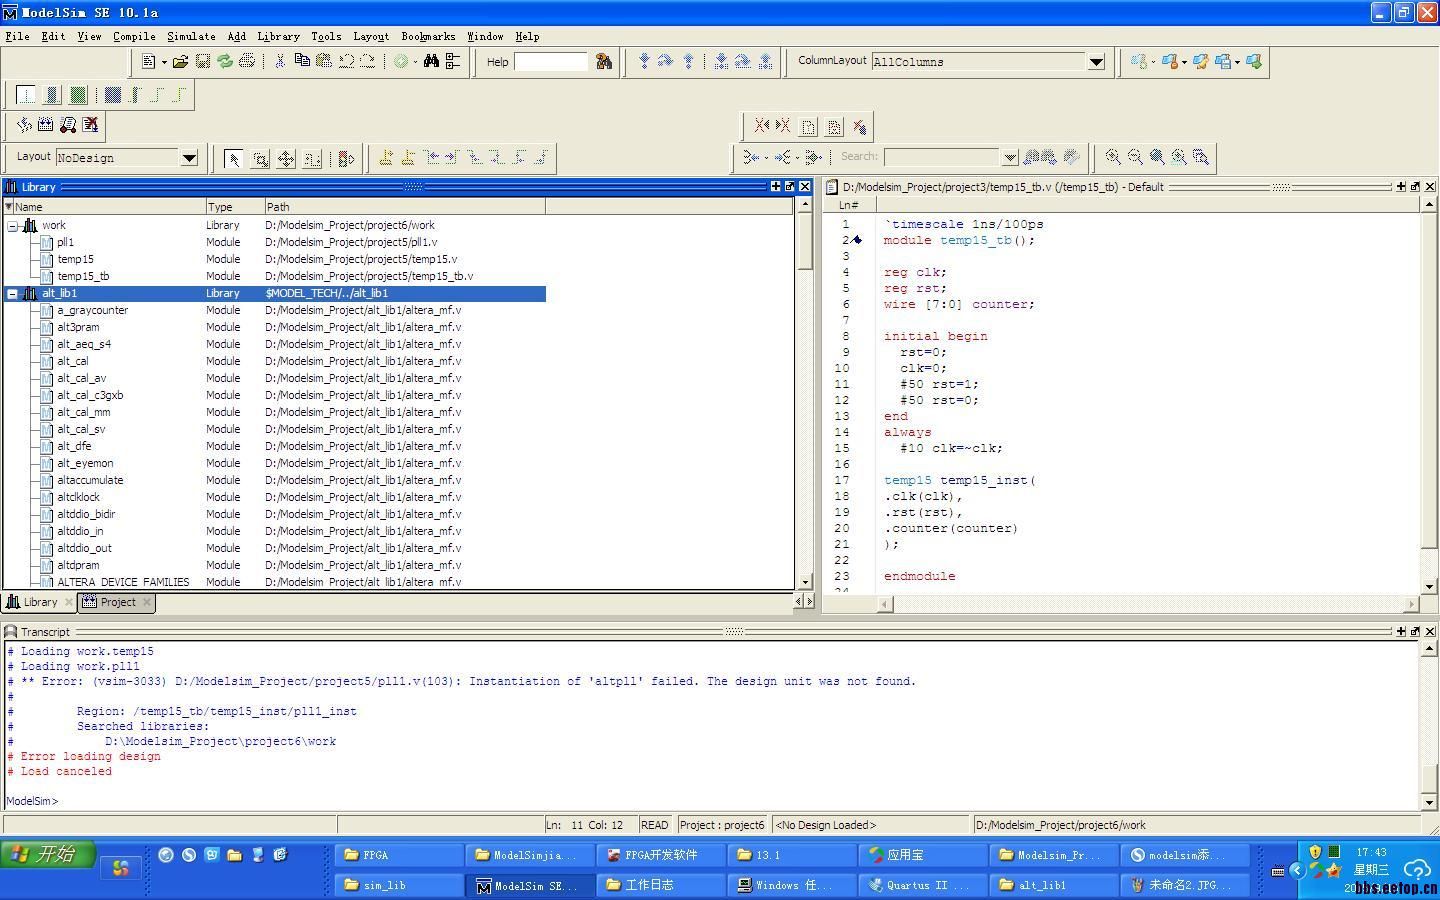Screen dimensions: 1440x900
Task: Collapse the alt_lib1 library node
Action: [13, 294]
